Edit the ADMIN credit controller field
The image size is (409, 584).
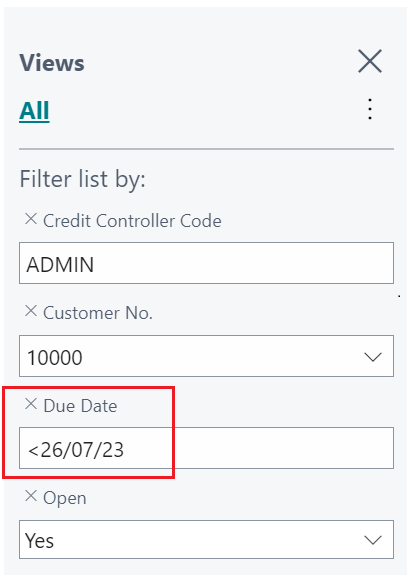pyautogui.click(x=206, y=263)
